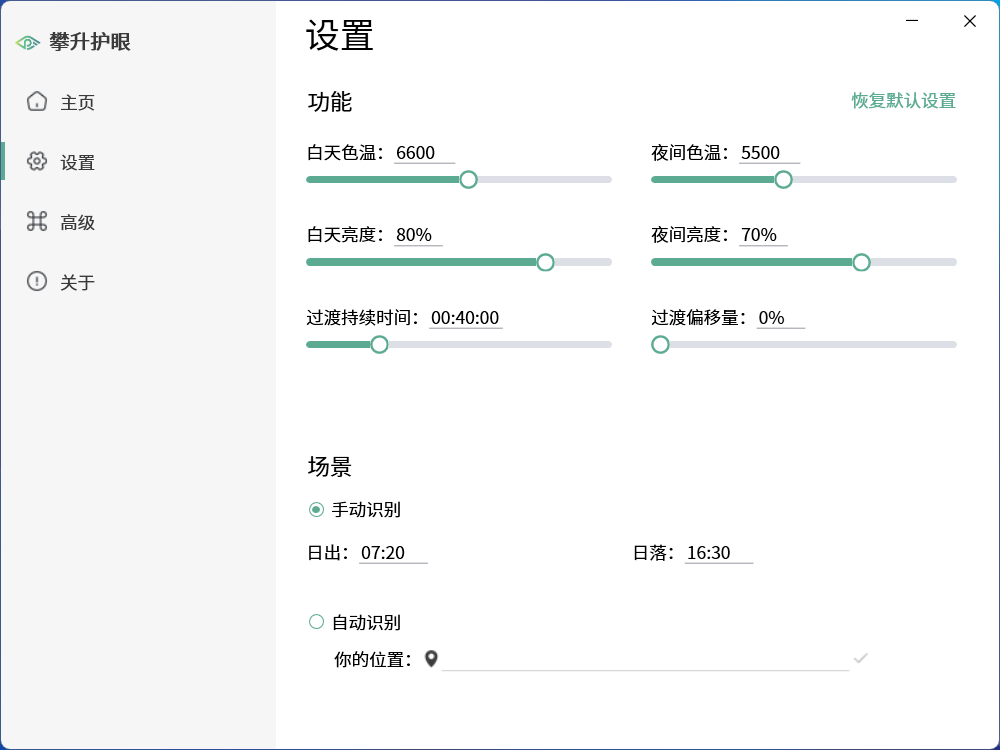Click the 攀升护眼 eye logo icon
The height and width of the screenshot is (750, 1000).
(x=28, y=42)
